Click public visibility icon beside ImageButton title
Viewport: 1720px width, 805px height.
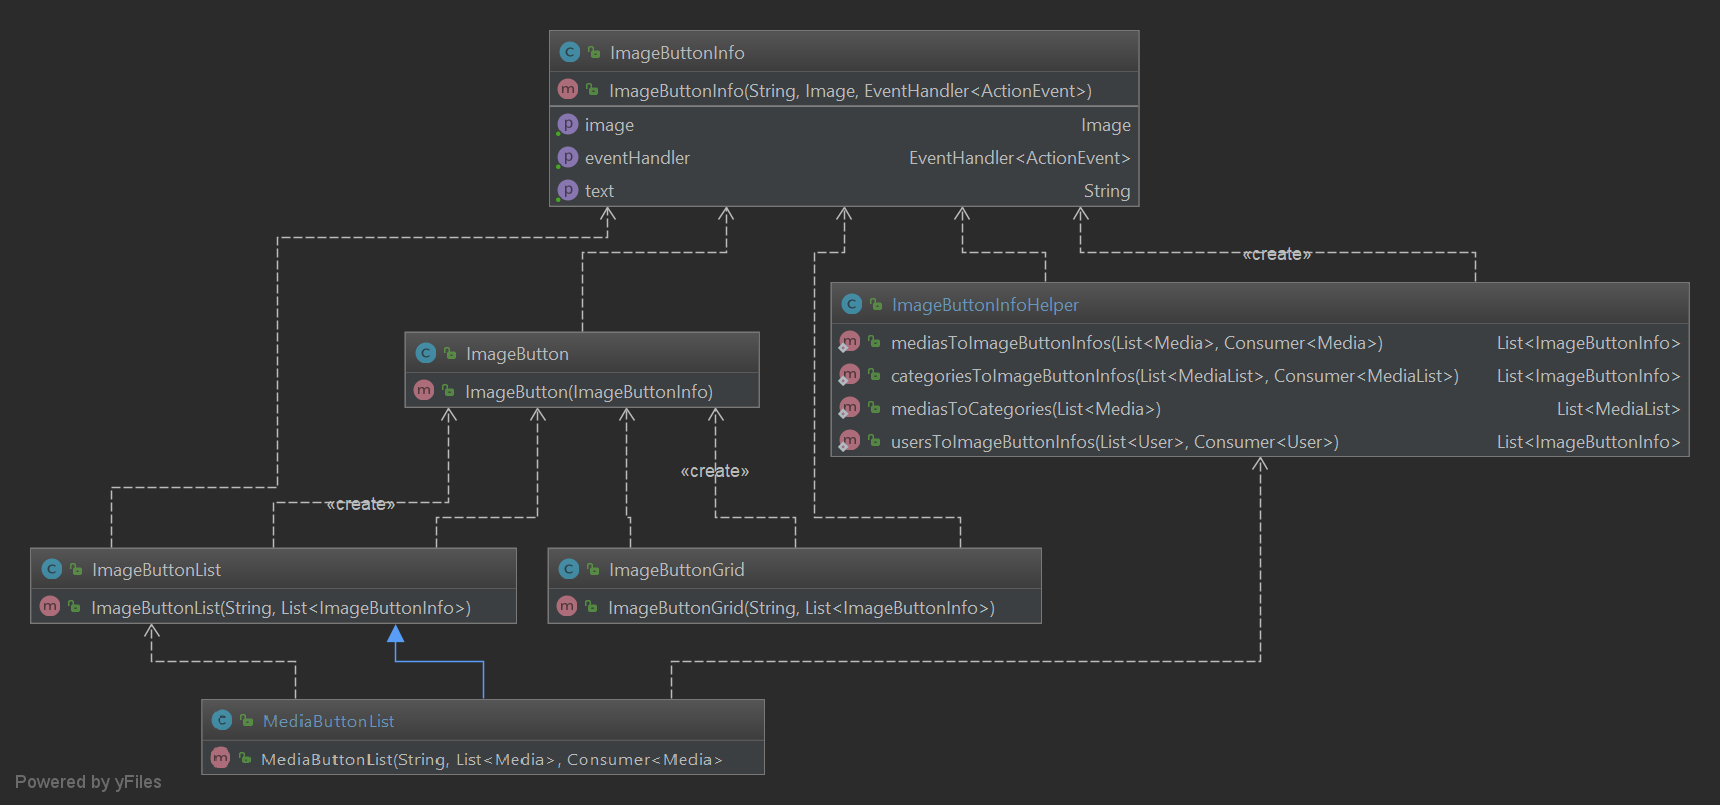tap(450, 353)
